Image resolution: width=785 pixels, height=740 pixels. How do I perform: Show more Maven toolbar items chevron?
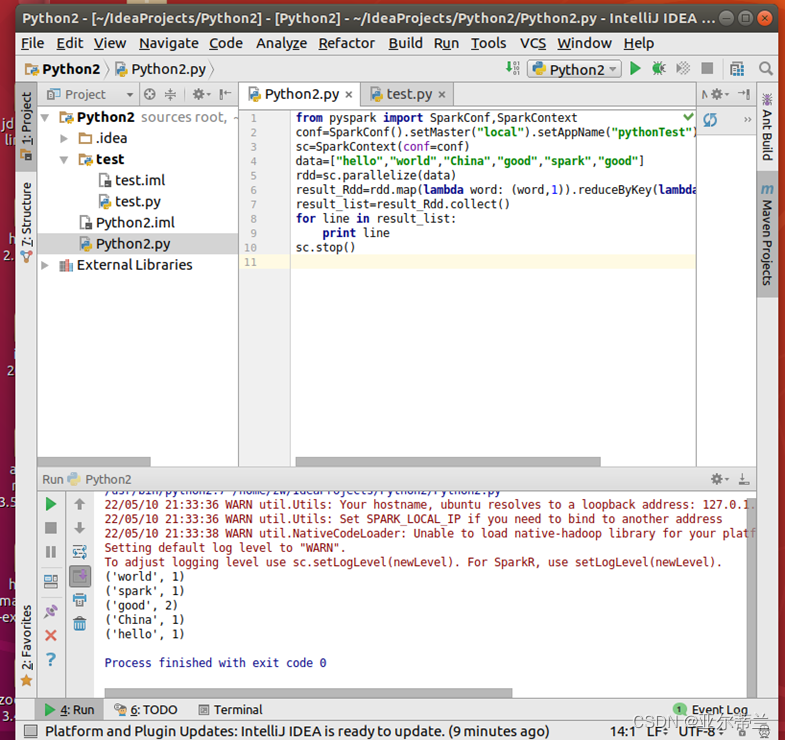point(747,120)
